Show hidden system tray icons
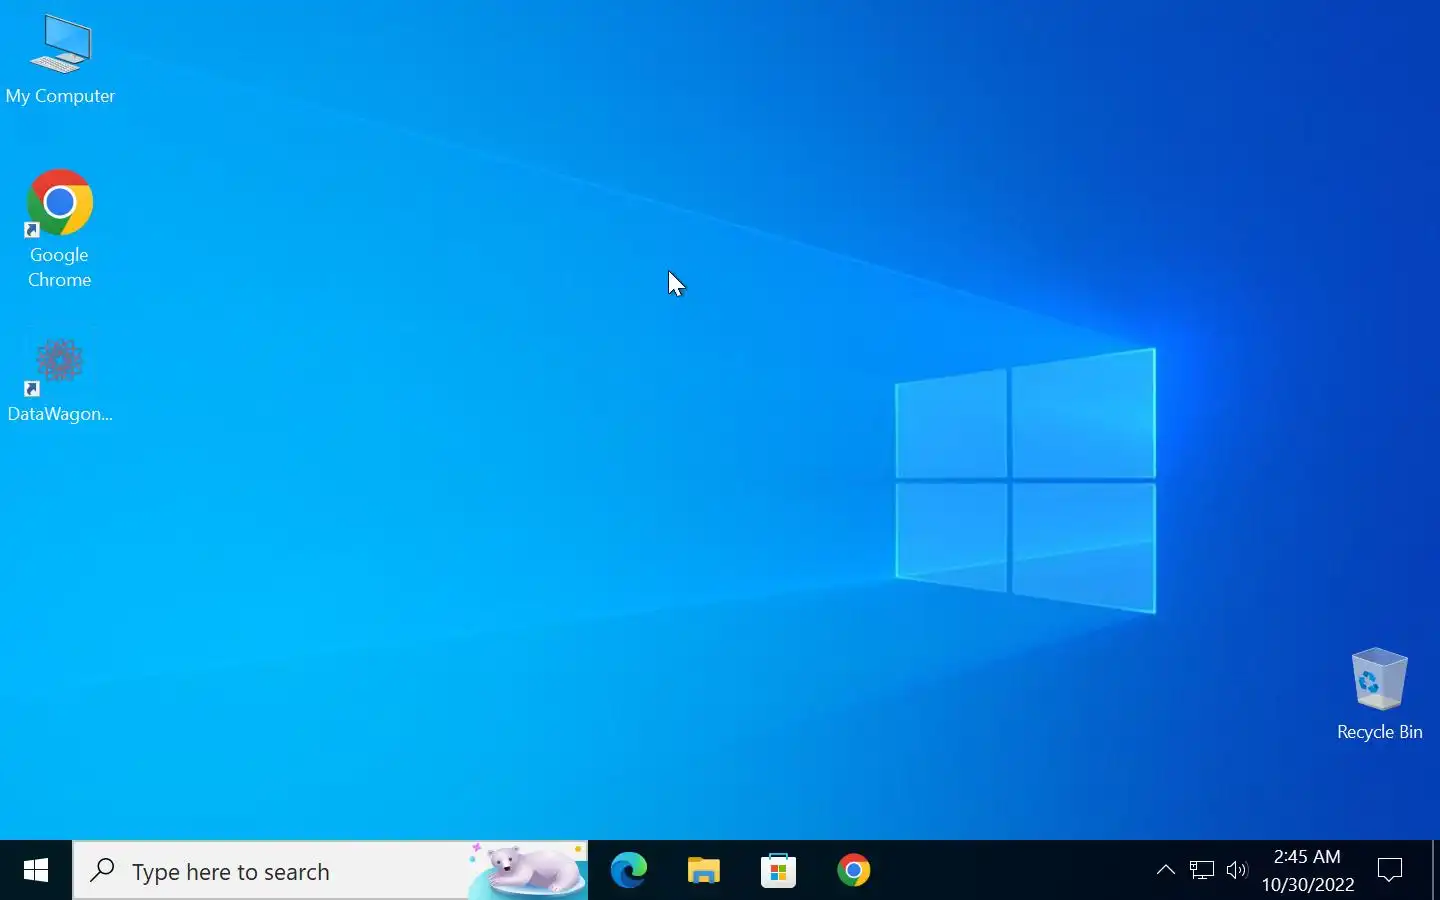The height and width of the screenshot is (900, 1440). point(1165,870)
